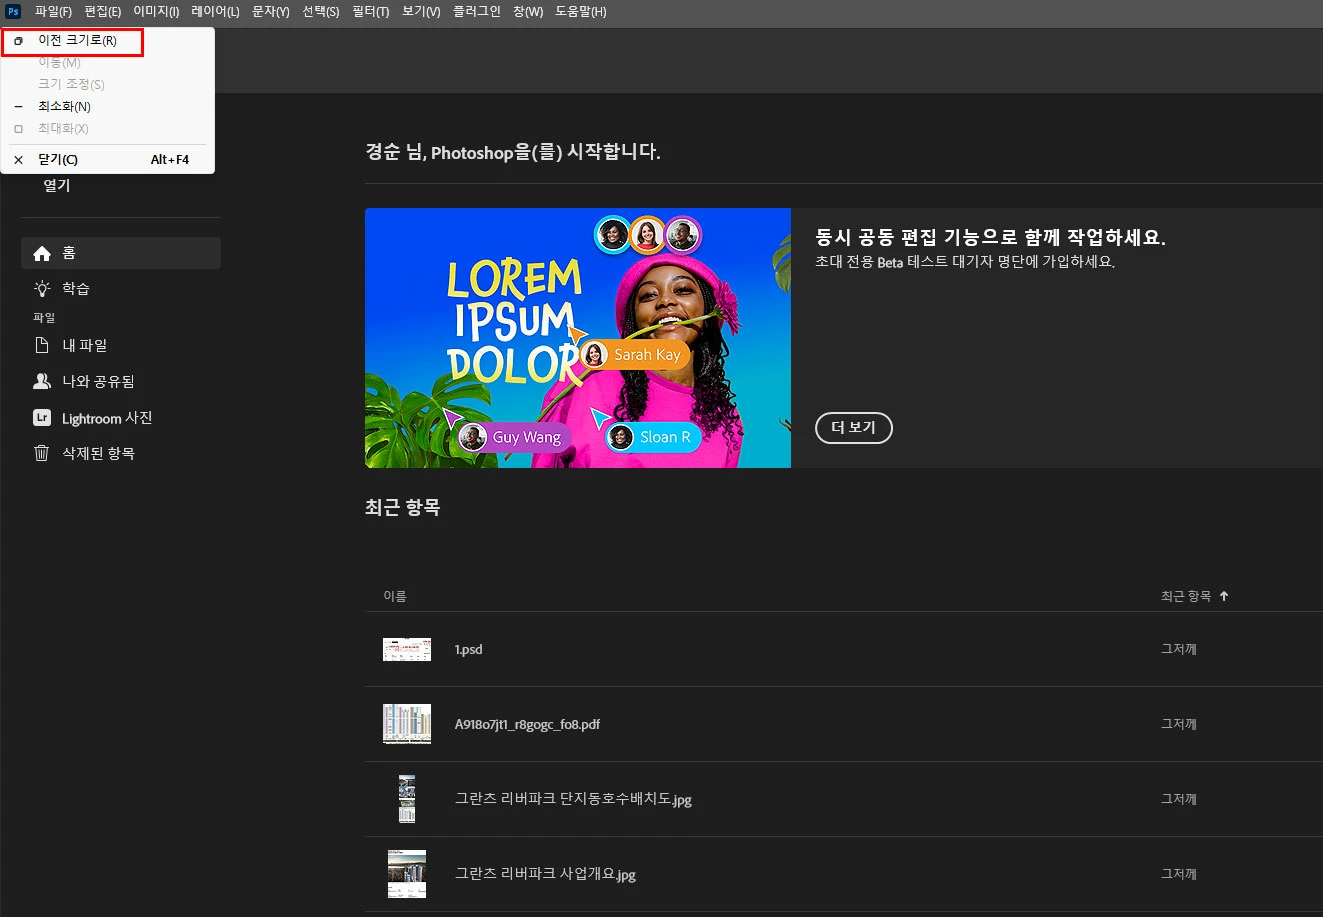The image size is (1323, 917).
Task: Click the 사업개요.jpg thumbnail
Action: 407,874
